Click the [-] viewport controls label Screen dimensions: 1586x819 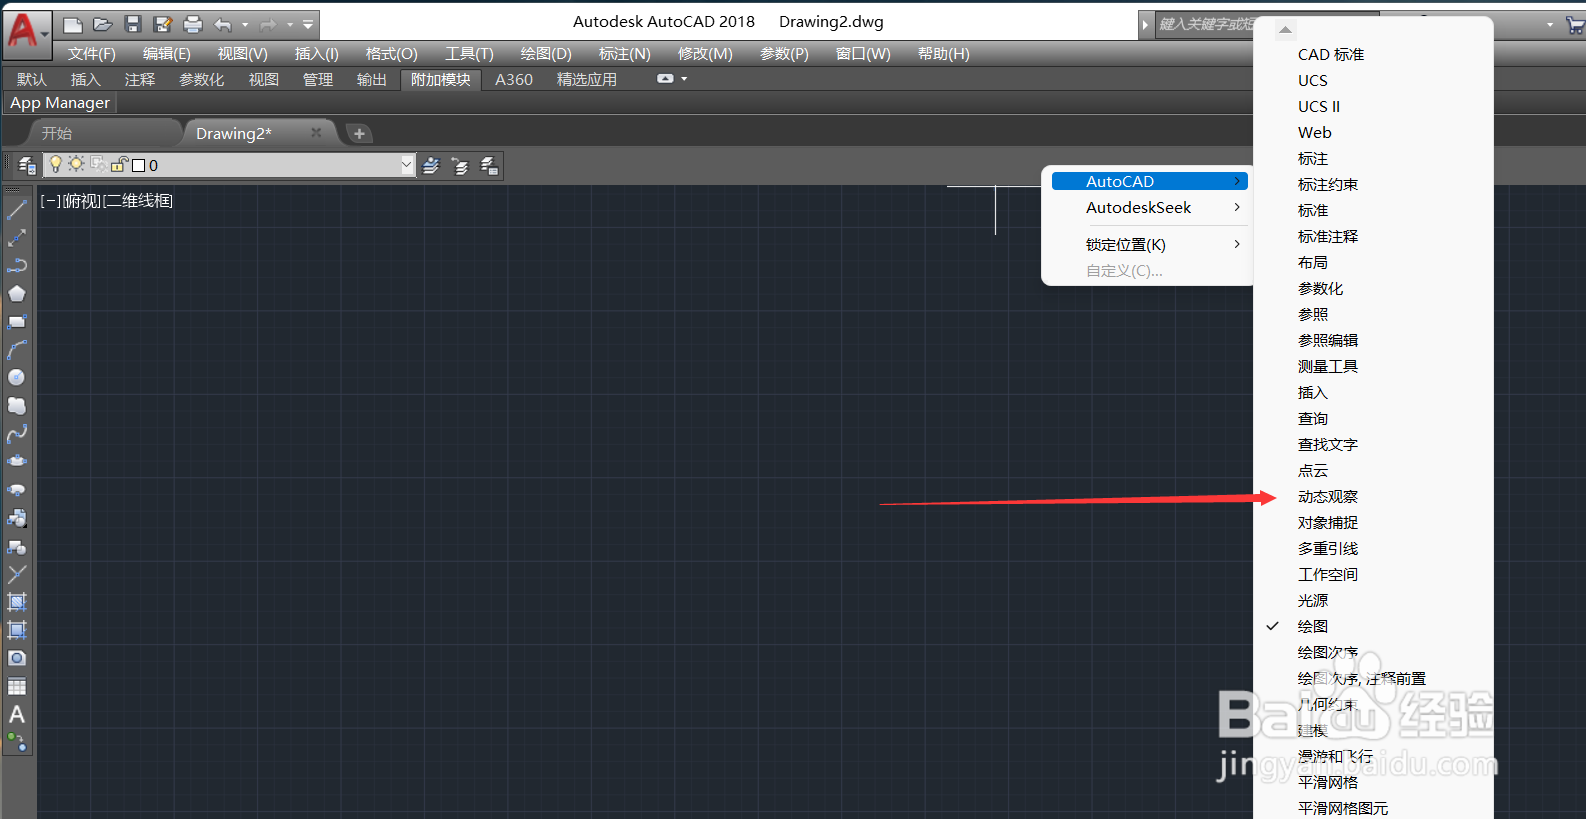tap(50, 200)
